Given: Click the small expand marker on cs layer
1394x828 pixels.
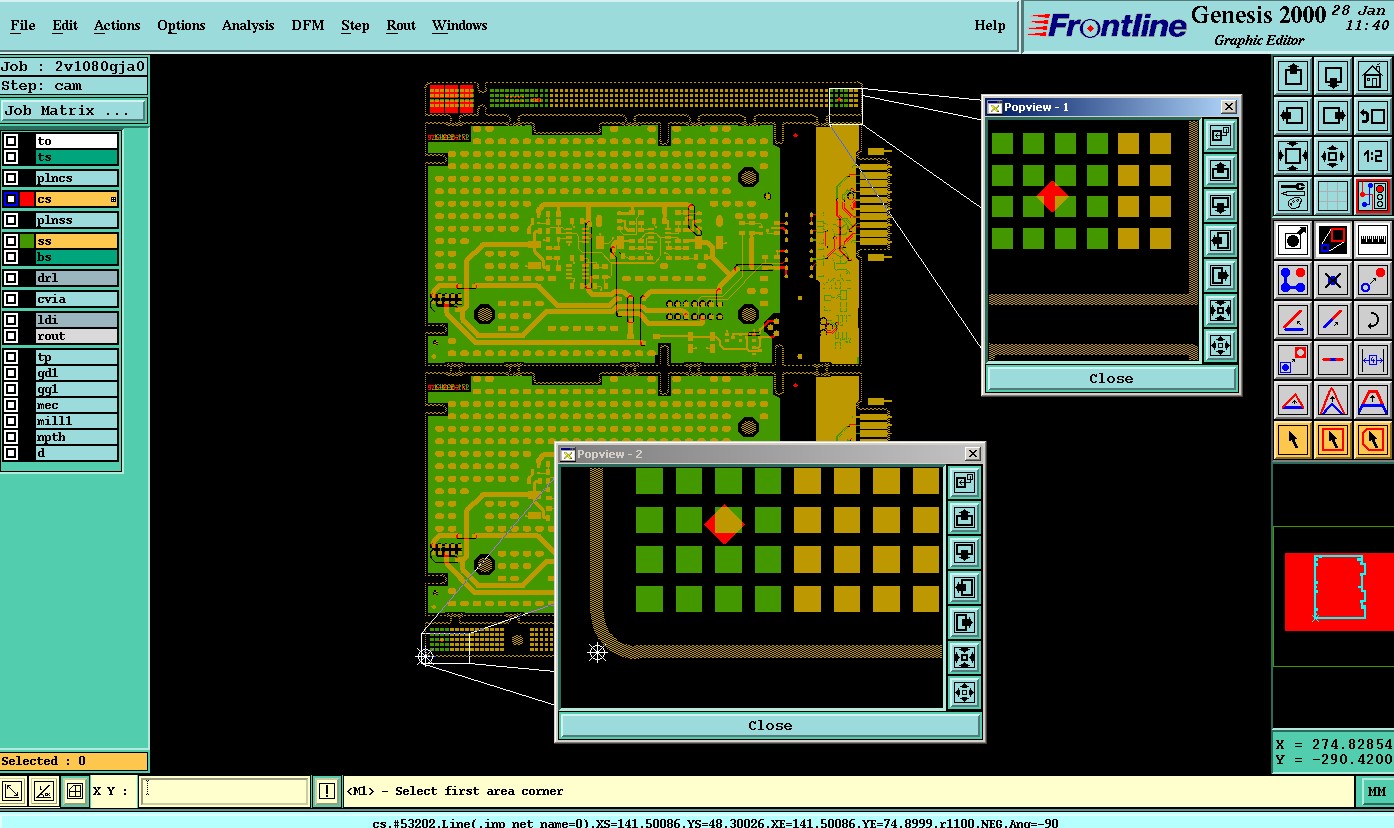Looking at the screenshot, I should click(113, 200).
